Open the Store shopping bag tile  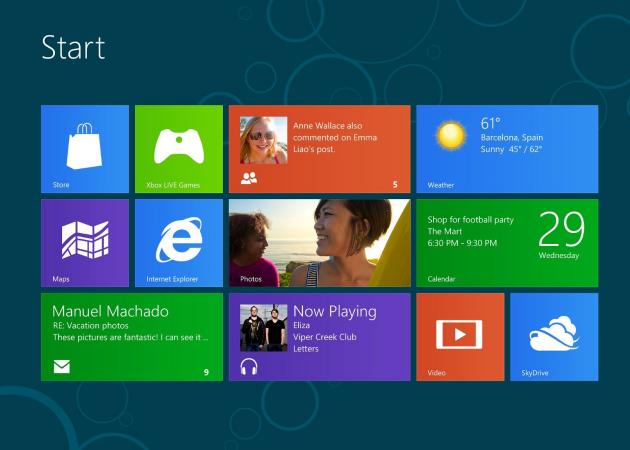pyautogui.click(x=84, y=148)
